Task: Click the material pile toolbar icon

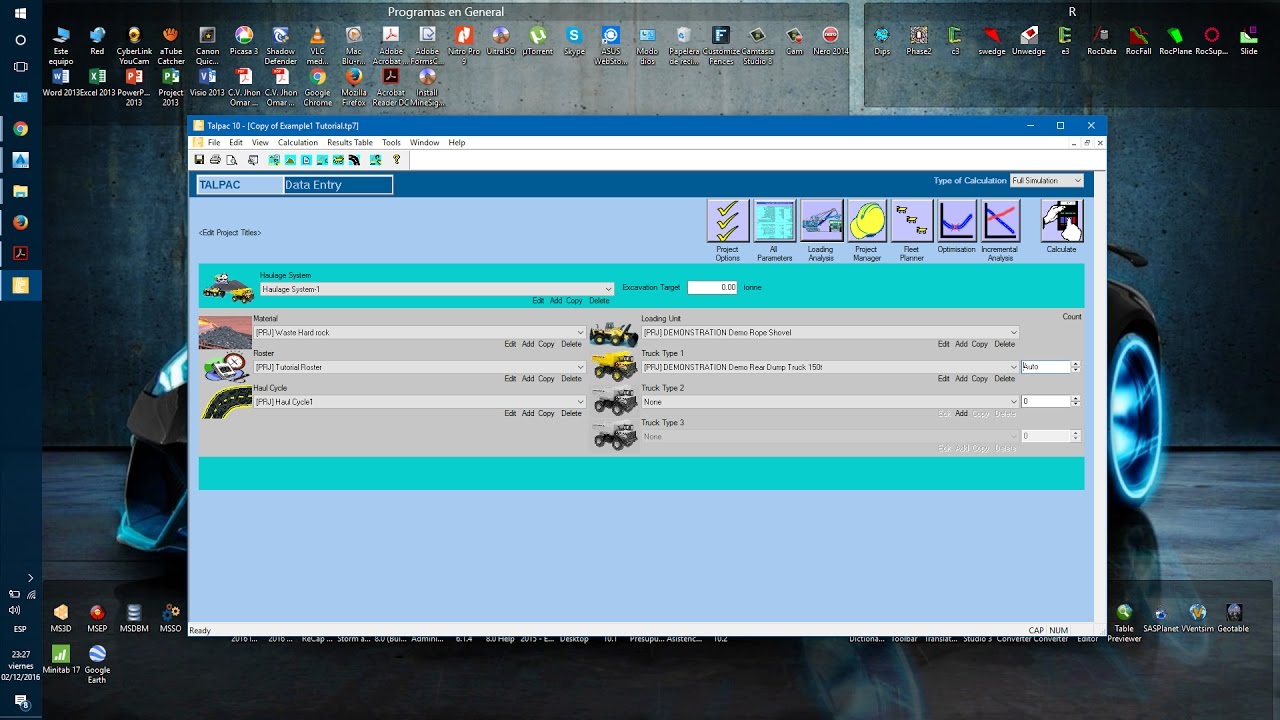Action: pyautogui.click(x=290, y=159)
